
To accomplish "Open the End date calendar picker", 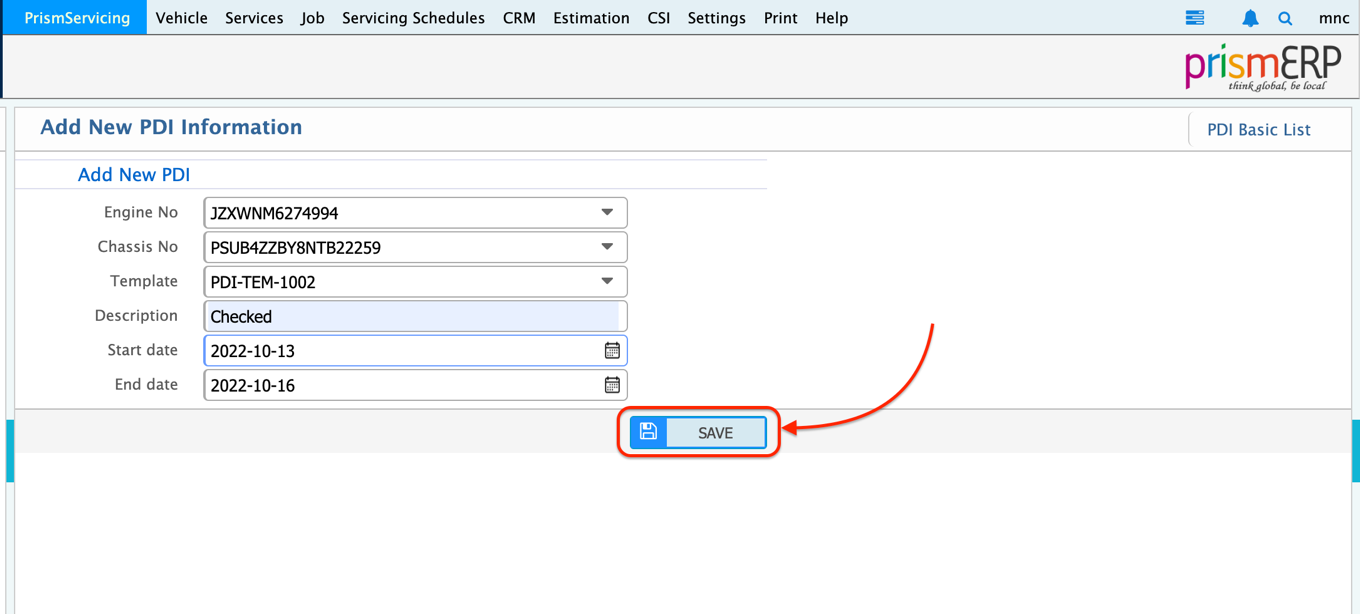I will click(612, 385).
